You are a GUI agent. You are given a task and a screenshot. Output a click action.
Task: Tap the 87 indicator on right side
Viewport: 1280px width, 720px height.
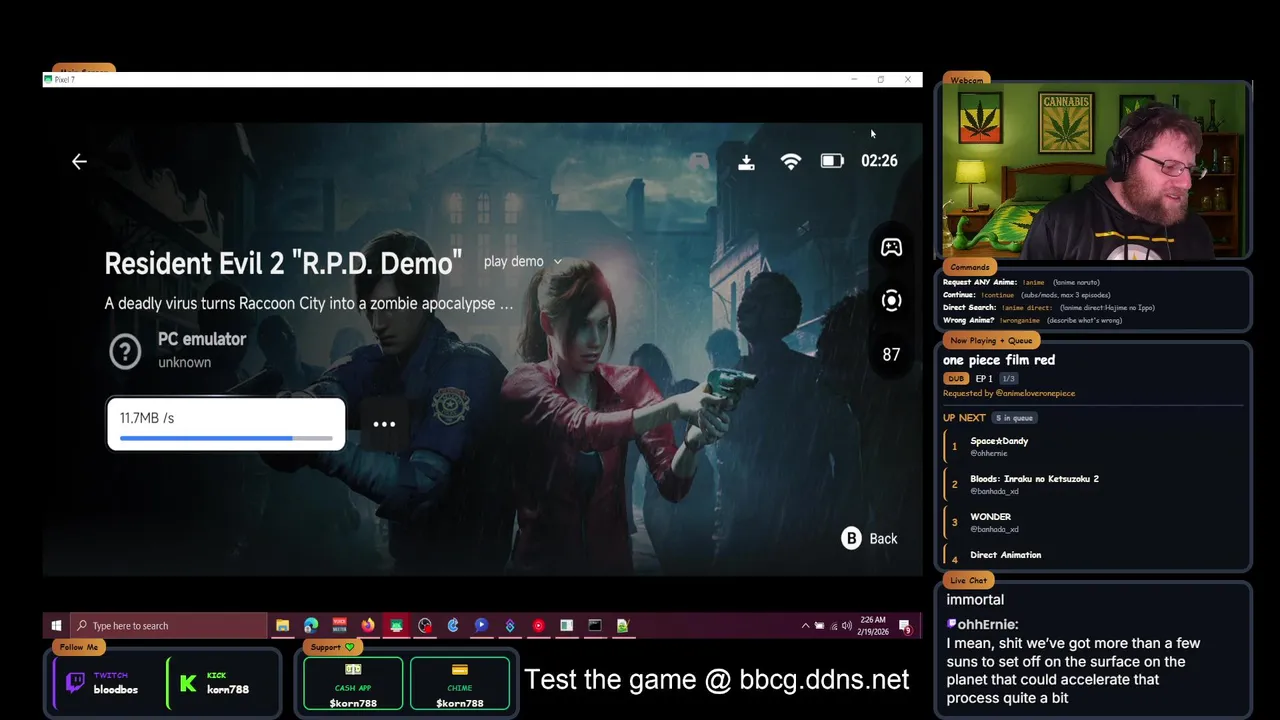[x=891, y=354]
